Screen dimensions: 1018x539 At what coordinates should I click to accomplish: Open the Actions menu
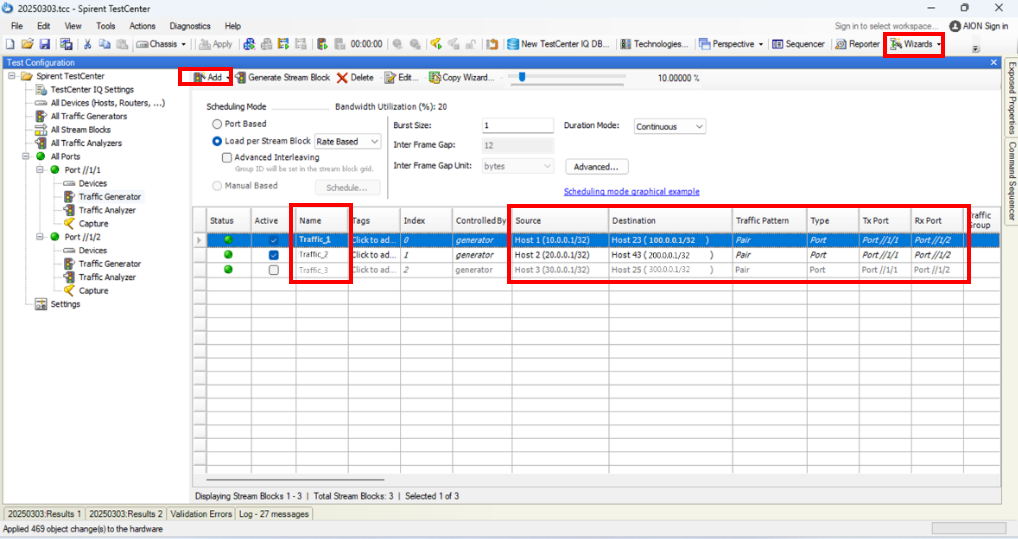(x=142, y=26)
